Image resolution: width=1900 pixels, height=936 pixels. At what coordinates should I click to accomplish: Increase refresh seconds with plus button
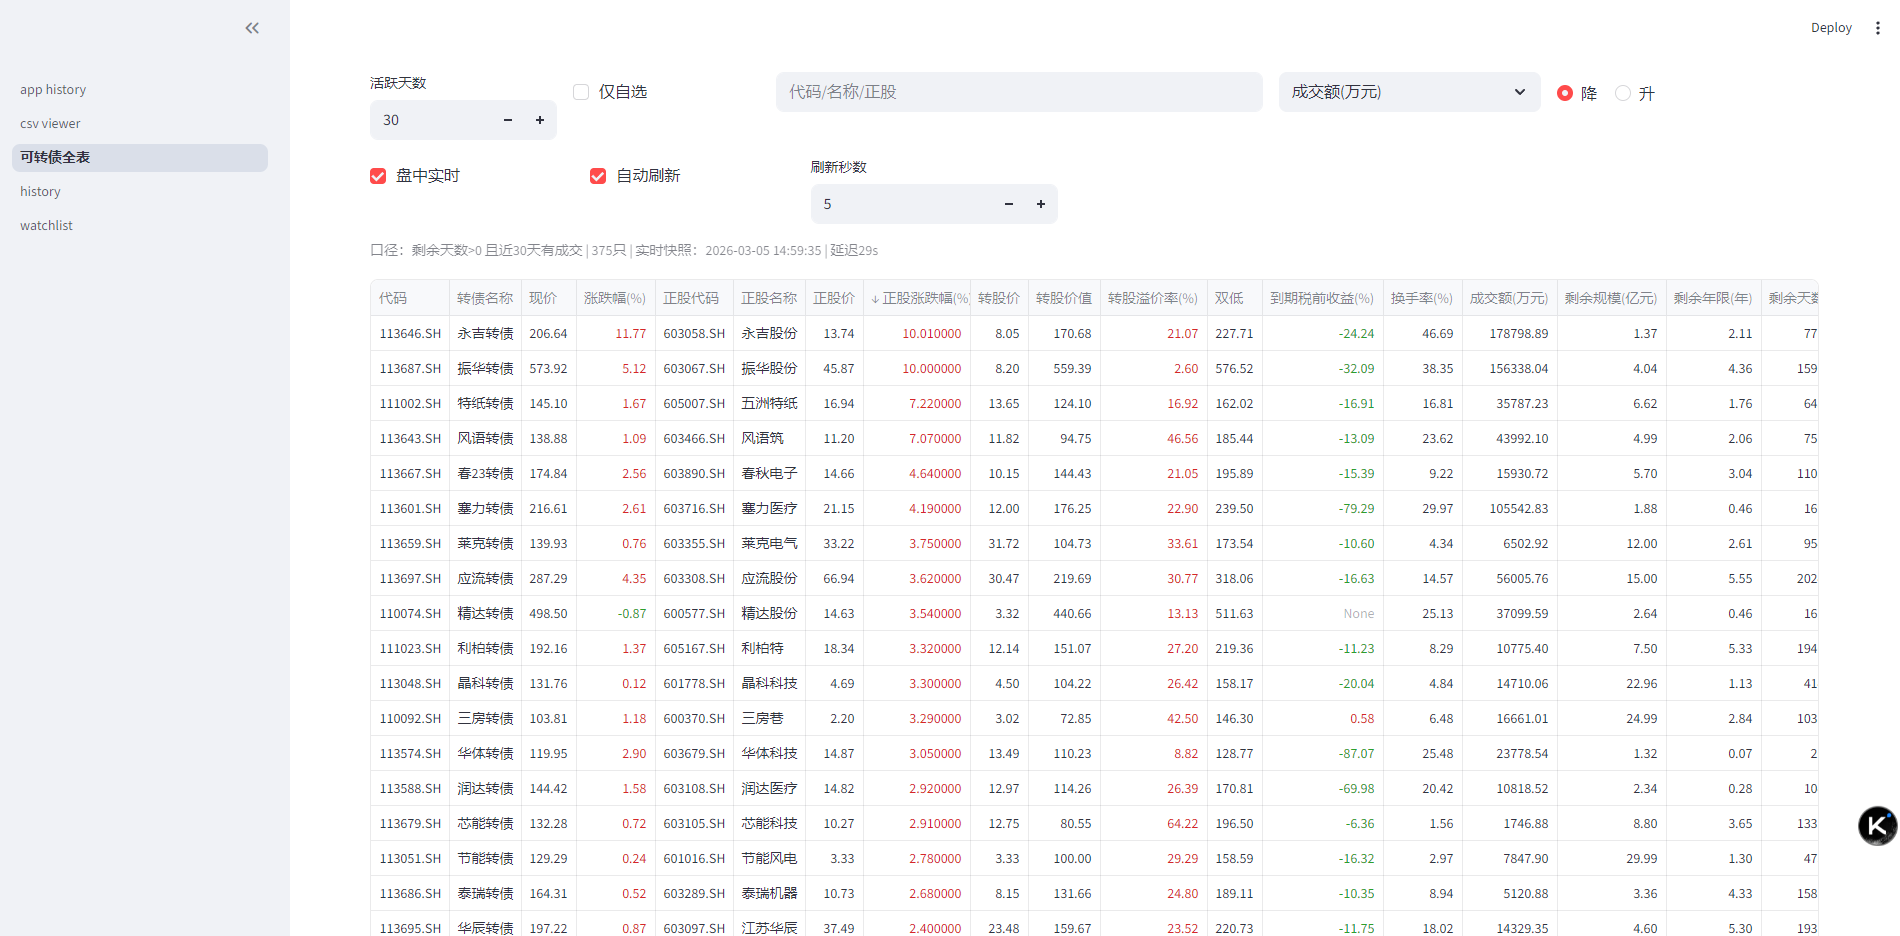coord(1041,204)
